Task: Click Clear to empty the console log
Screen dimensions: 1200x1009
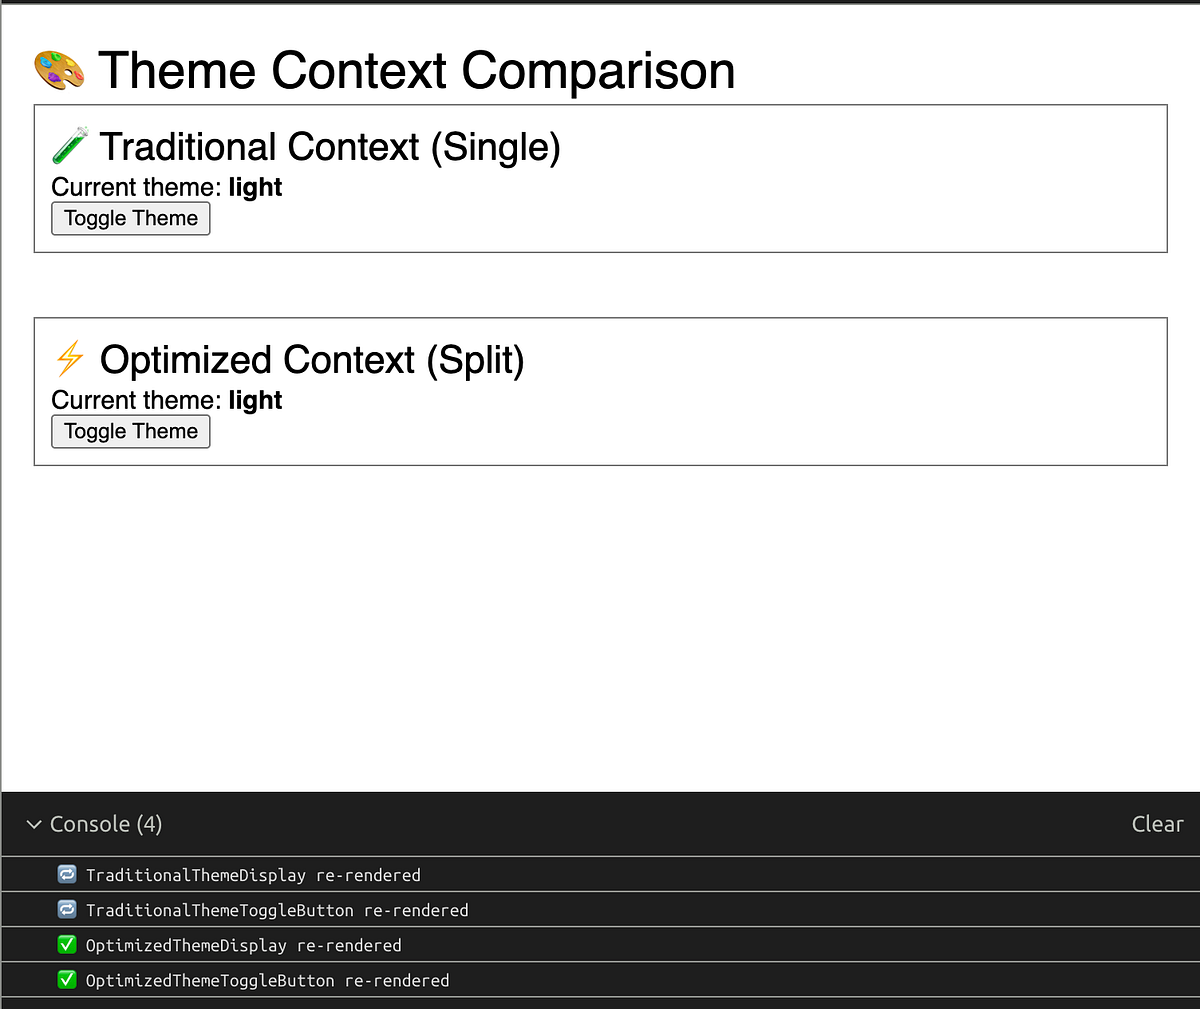Action: (x=1157, y=824)
